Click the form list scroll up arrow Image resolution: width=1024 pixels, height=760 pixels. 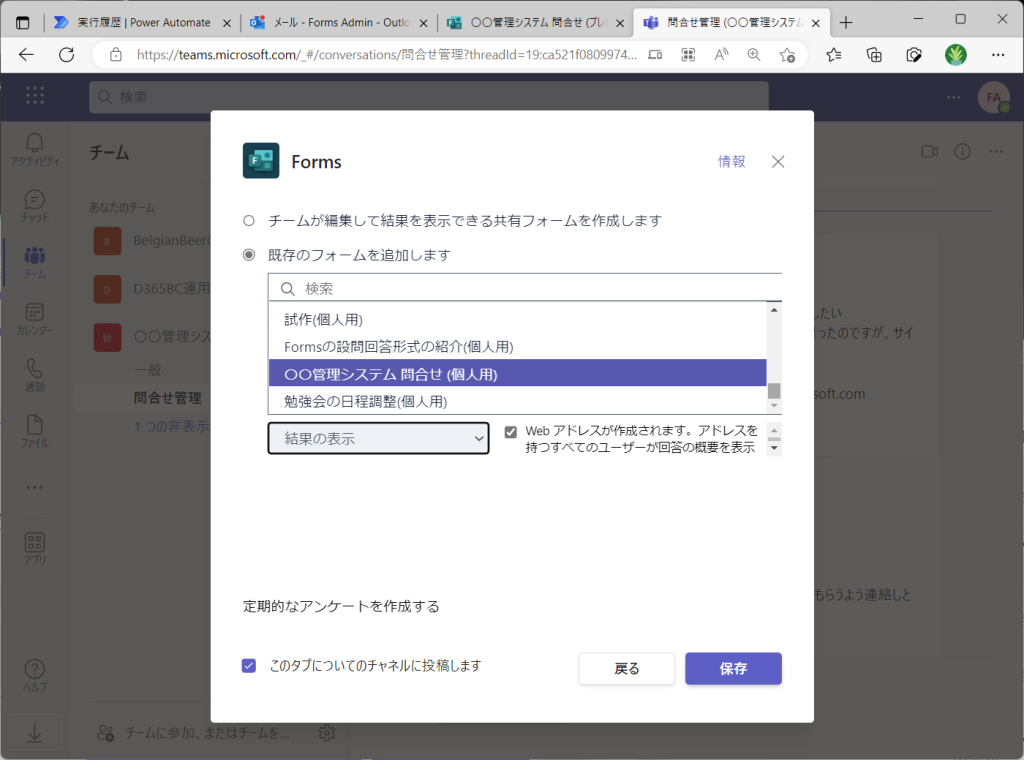point(774,310)
